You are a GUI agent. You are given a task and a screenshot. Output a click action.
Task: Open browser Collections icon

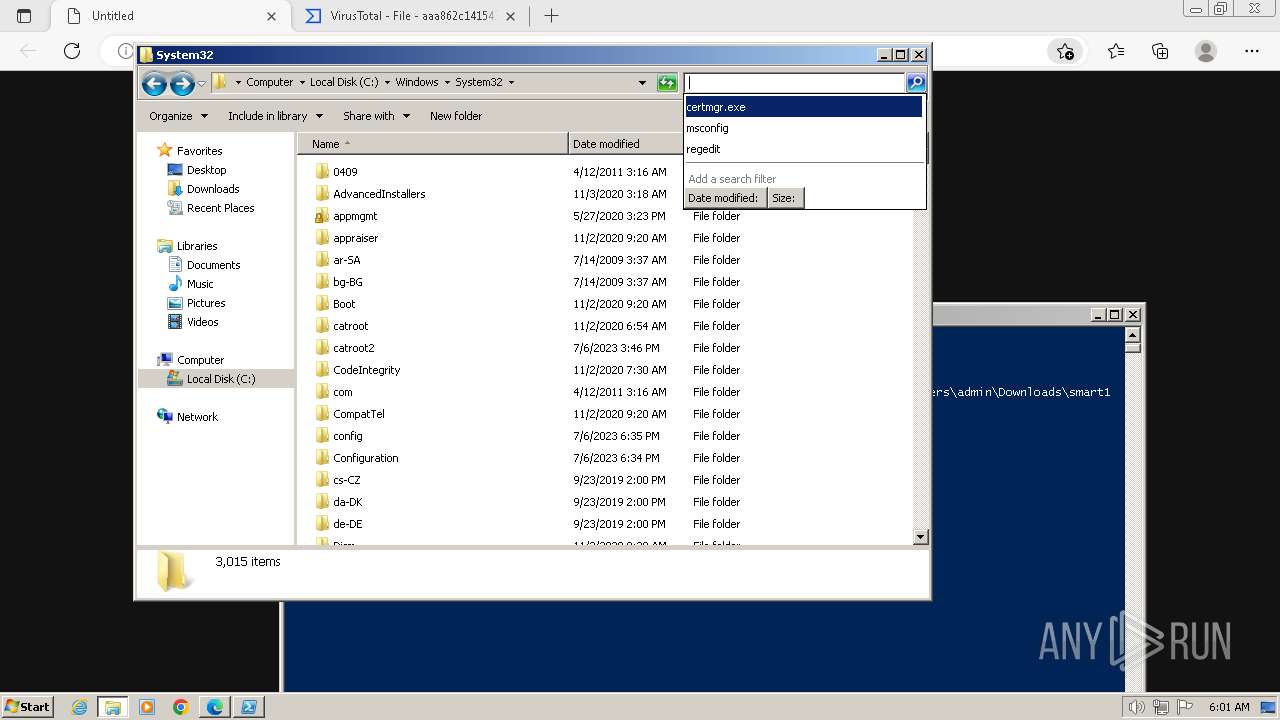1160,51
